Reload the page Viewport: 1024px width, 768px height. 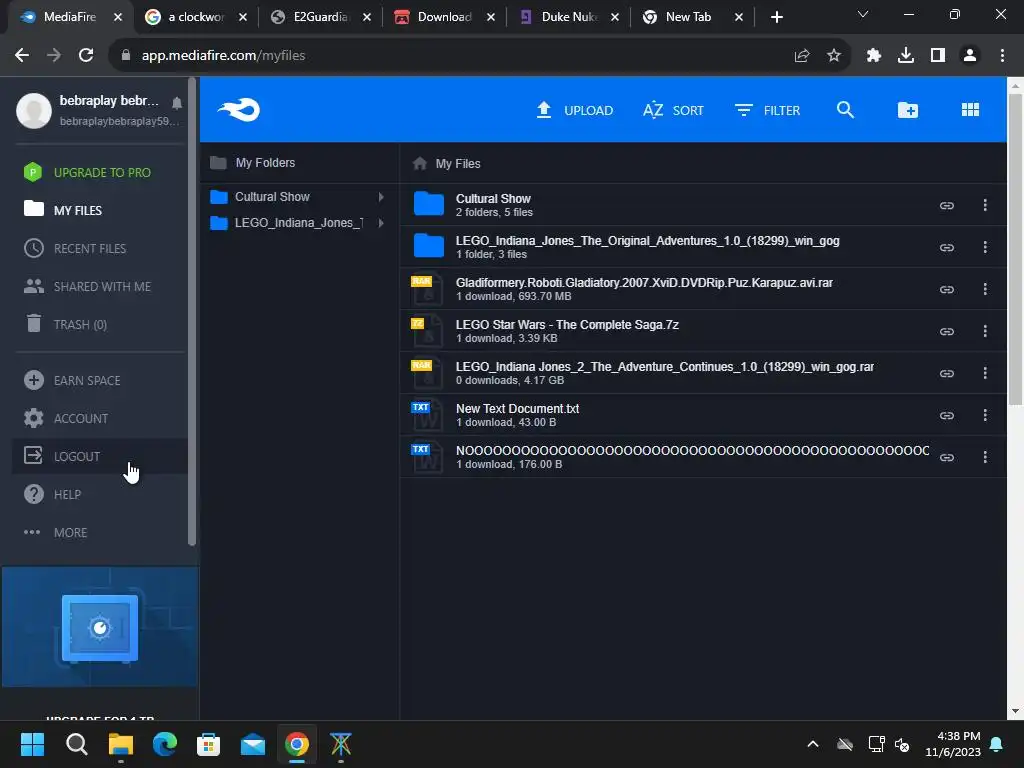[86, 56]
